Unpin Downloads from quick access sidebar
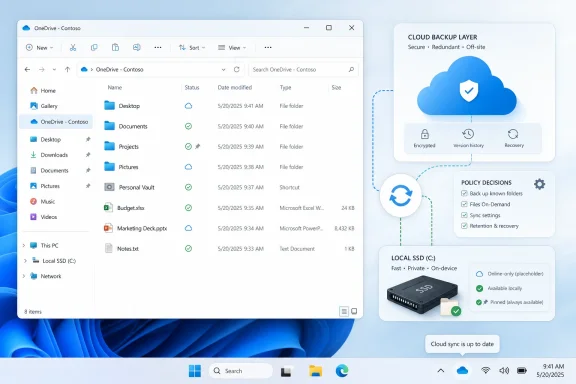This screenshot has height=384, width=576. (x=88, y=155)
